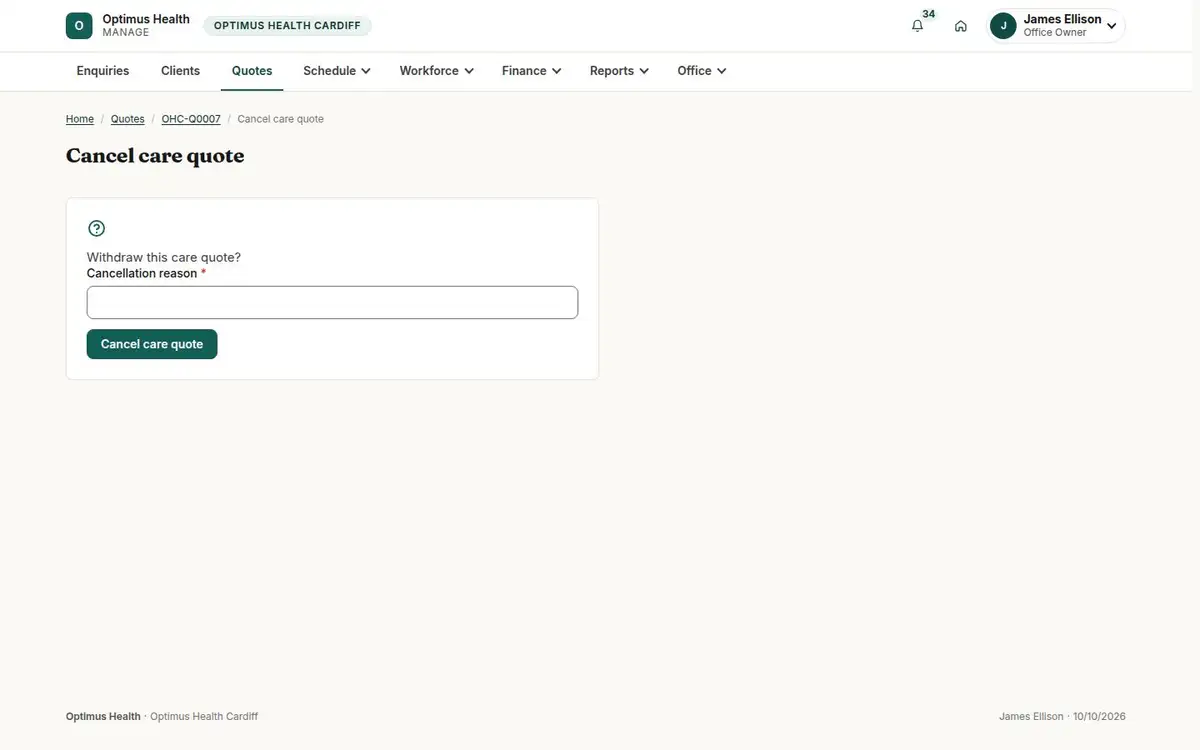
Task: Click the home icon in header
Action: [961, 26]
